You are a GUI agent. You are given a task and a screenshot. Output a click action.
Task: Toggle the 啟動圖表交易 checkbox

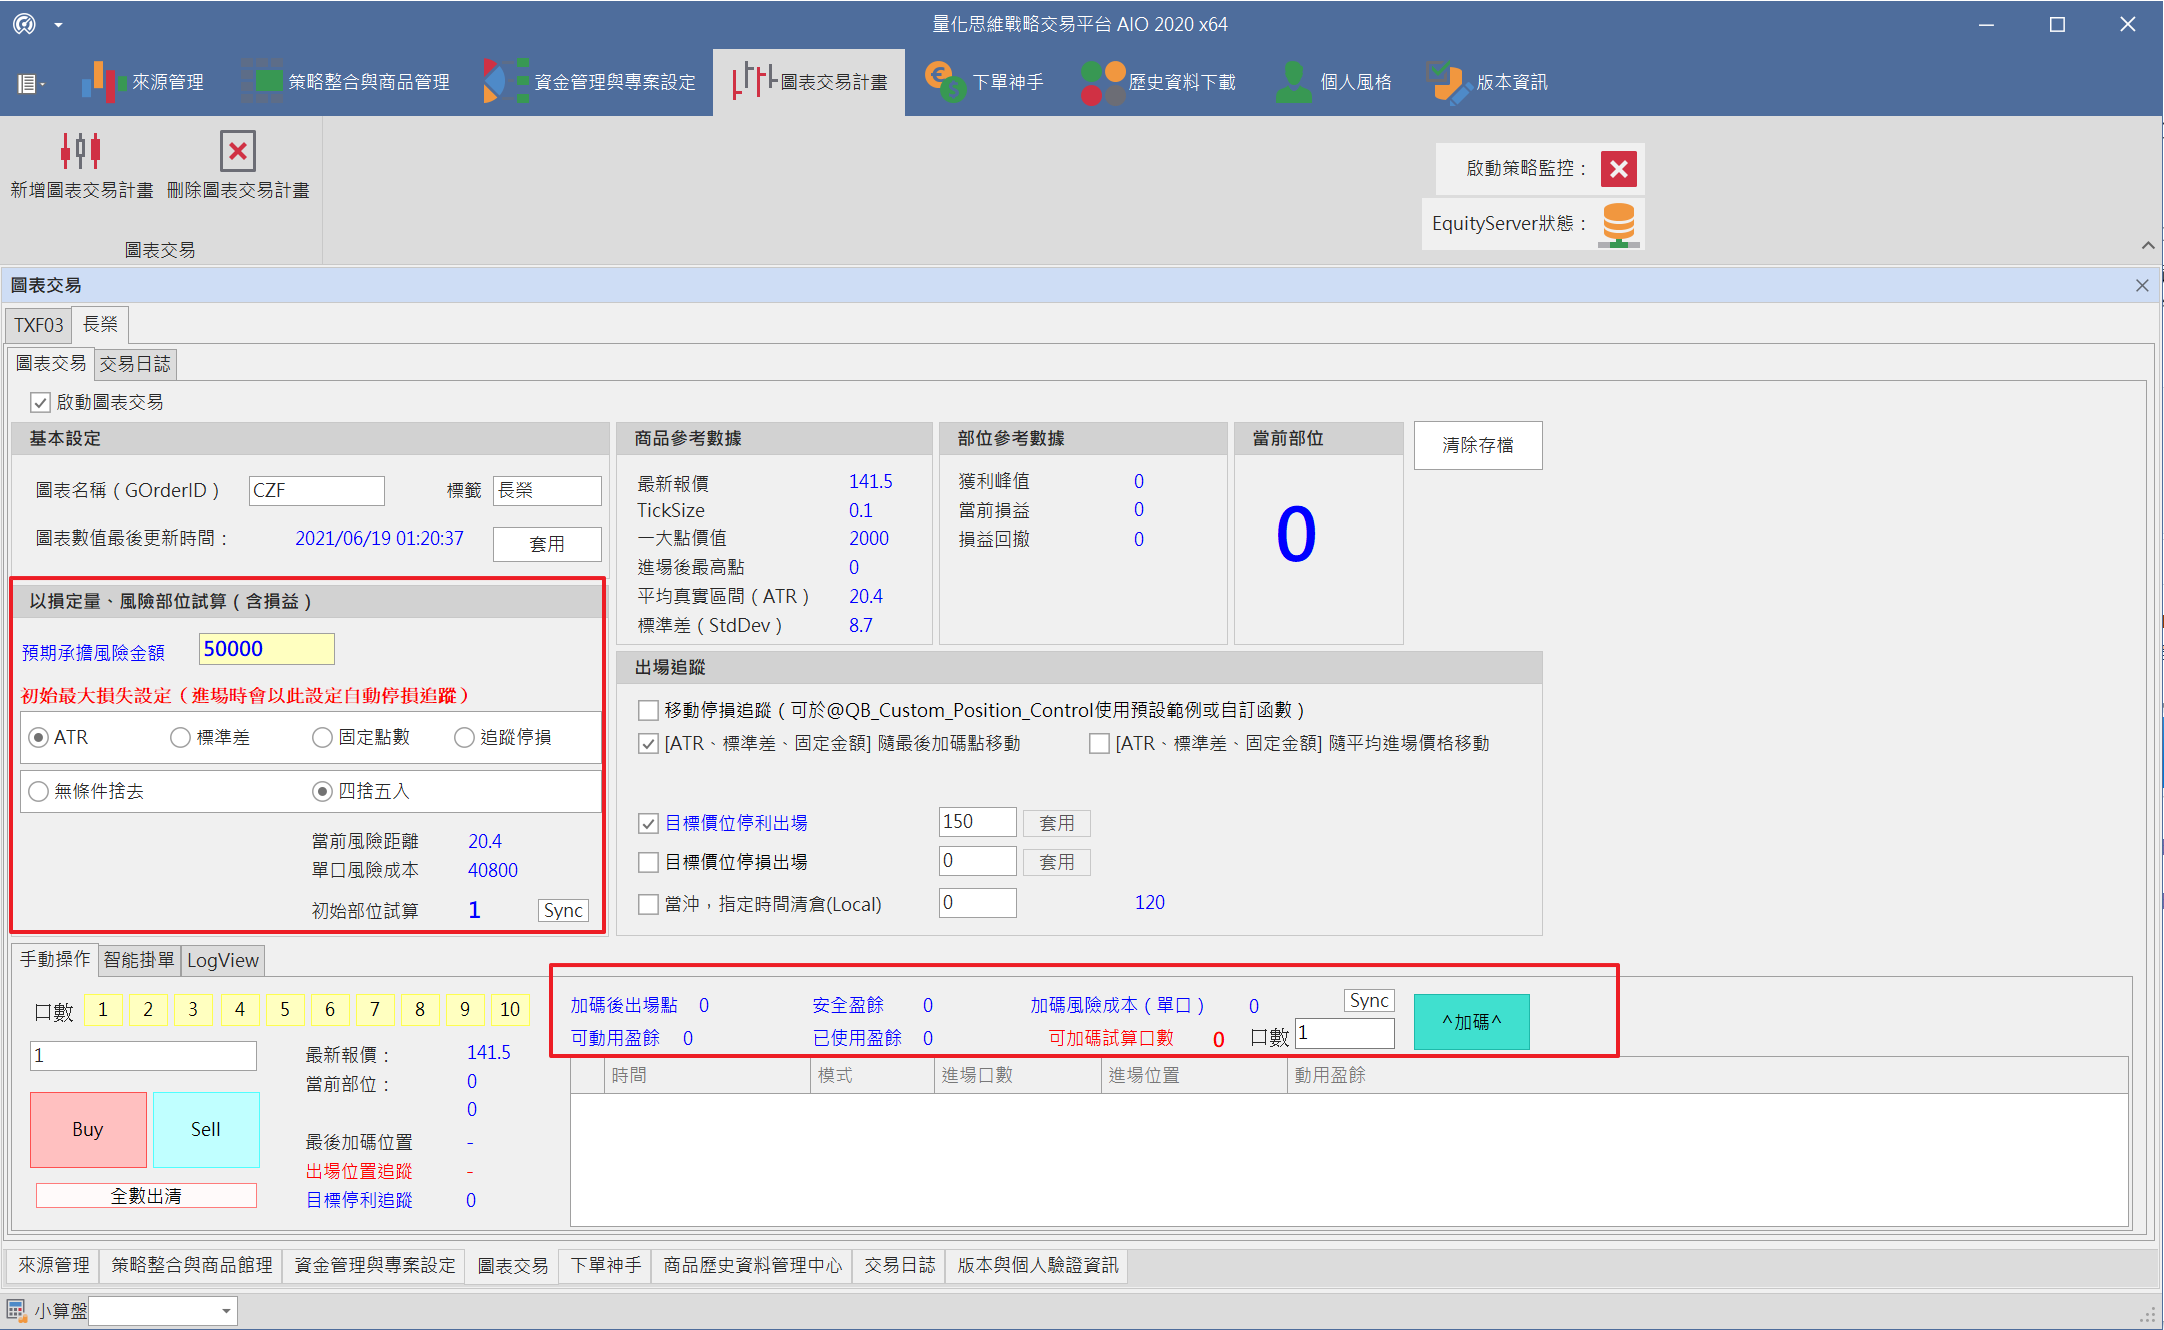(40, 403)
